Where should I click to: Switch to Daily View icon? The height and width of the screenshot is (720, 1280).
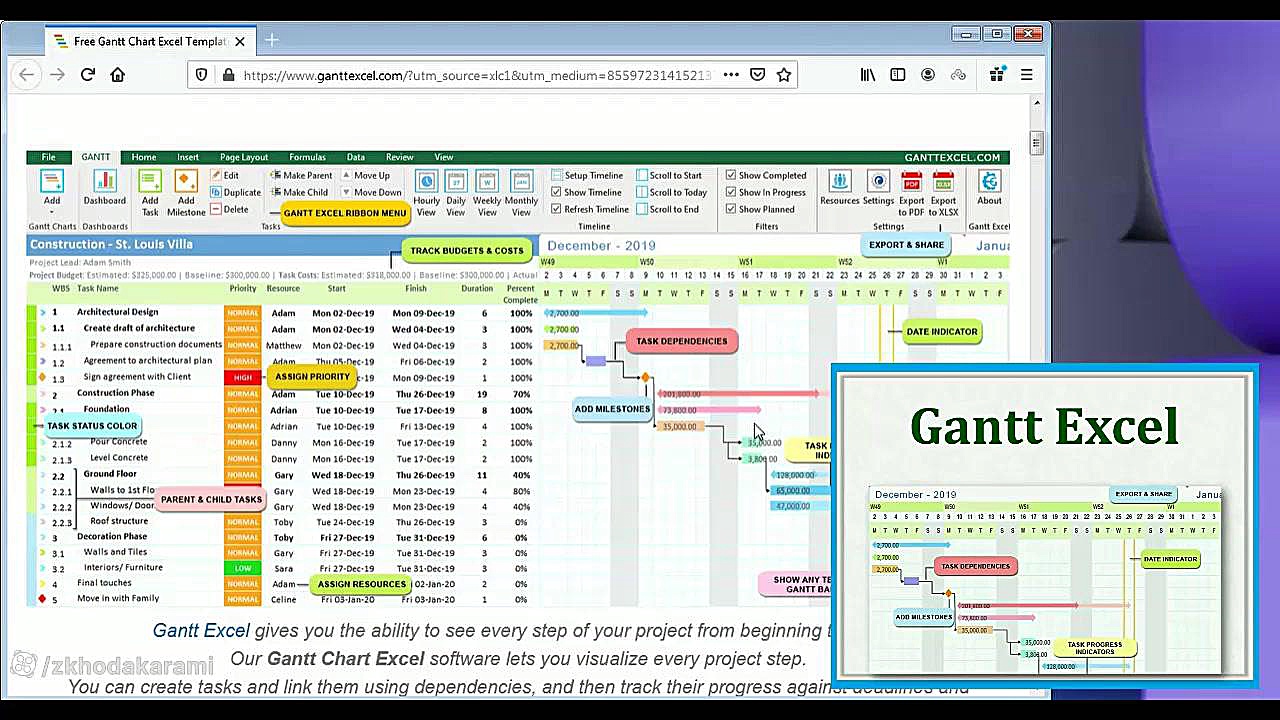pos(456,181)
